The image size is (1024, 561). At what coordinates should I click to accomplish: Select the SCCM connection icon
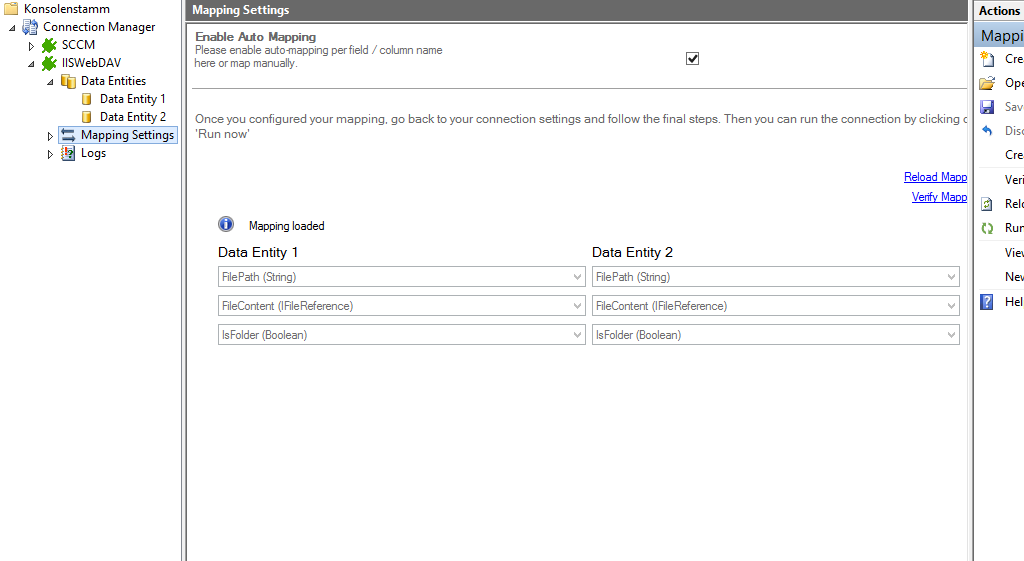[x=49, y=45]
